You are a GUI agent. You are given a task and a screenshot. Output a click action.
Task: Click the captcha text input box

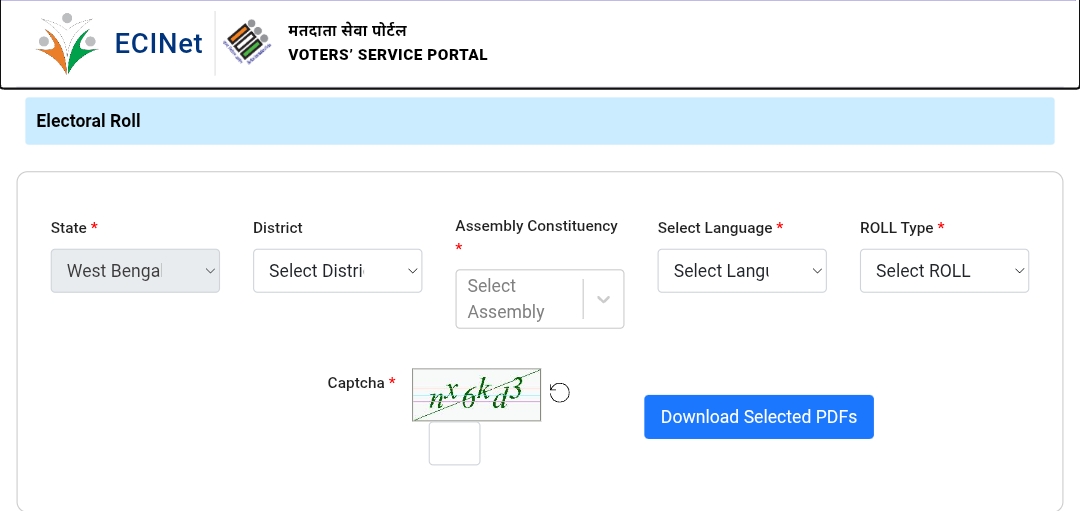point(455,444)
